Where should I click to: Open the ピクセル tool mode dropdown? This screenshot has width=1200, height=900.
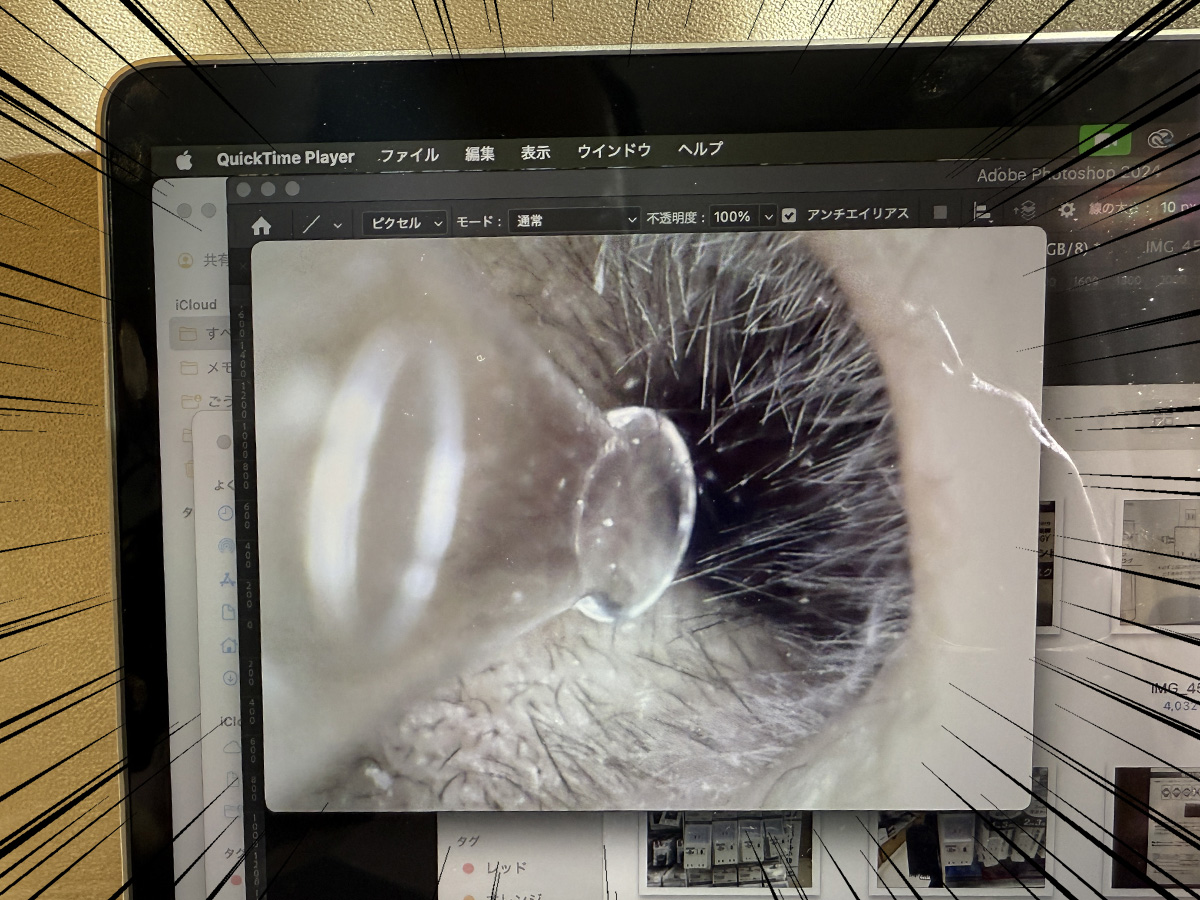[404, 222]
